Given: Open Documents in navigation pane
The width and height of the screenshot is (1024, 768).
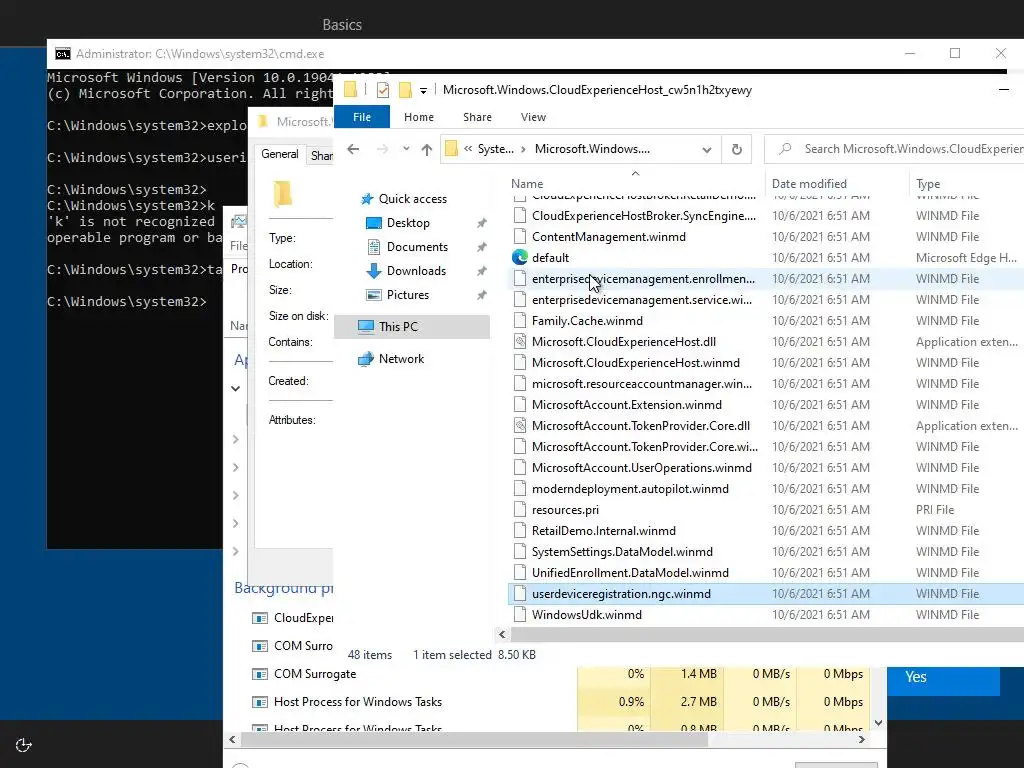Looking at the screenshot, I should 417,247.
